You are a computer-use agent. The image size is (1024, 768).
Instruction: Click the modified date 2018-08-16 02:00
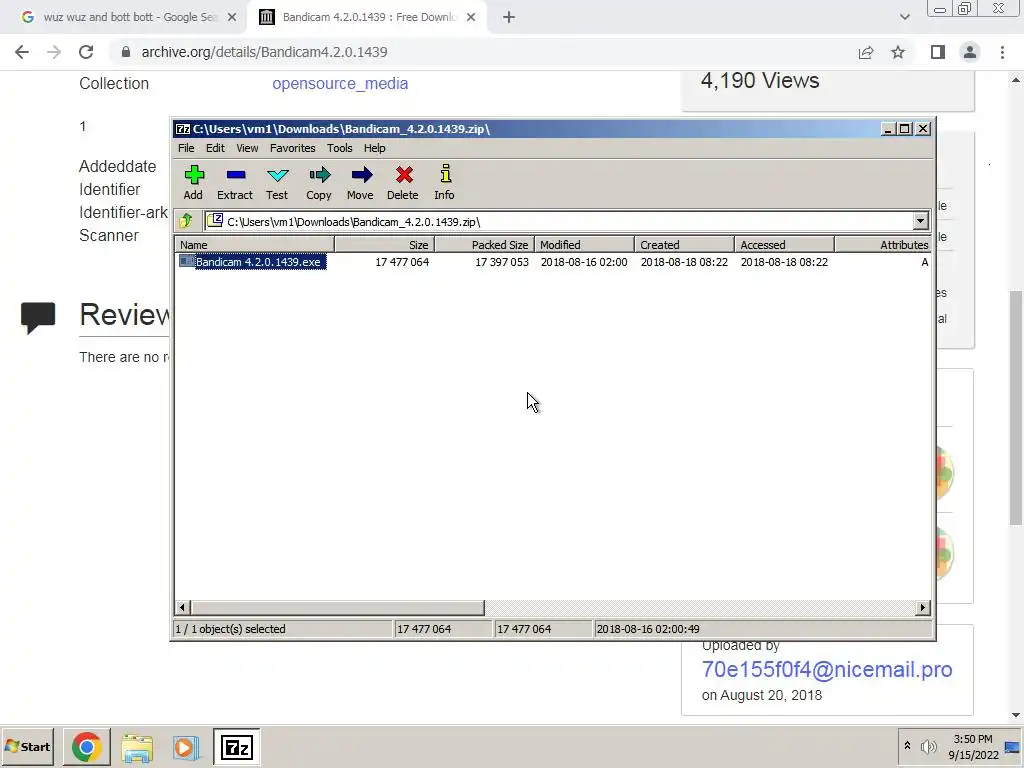(x=584, y=262)
